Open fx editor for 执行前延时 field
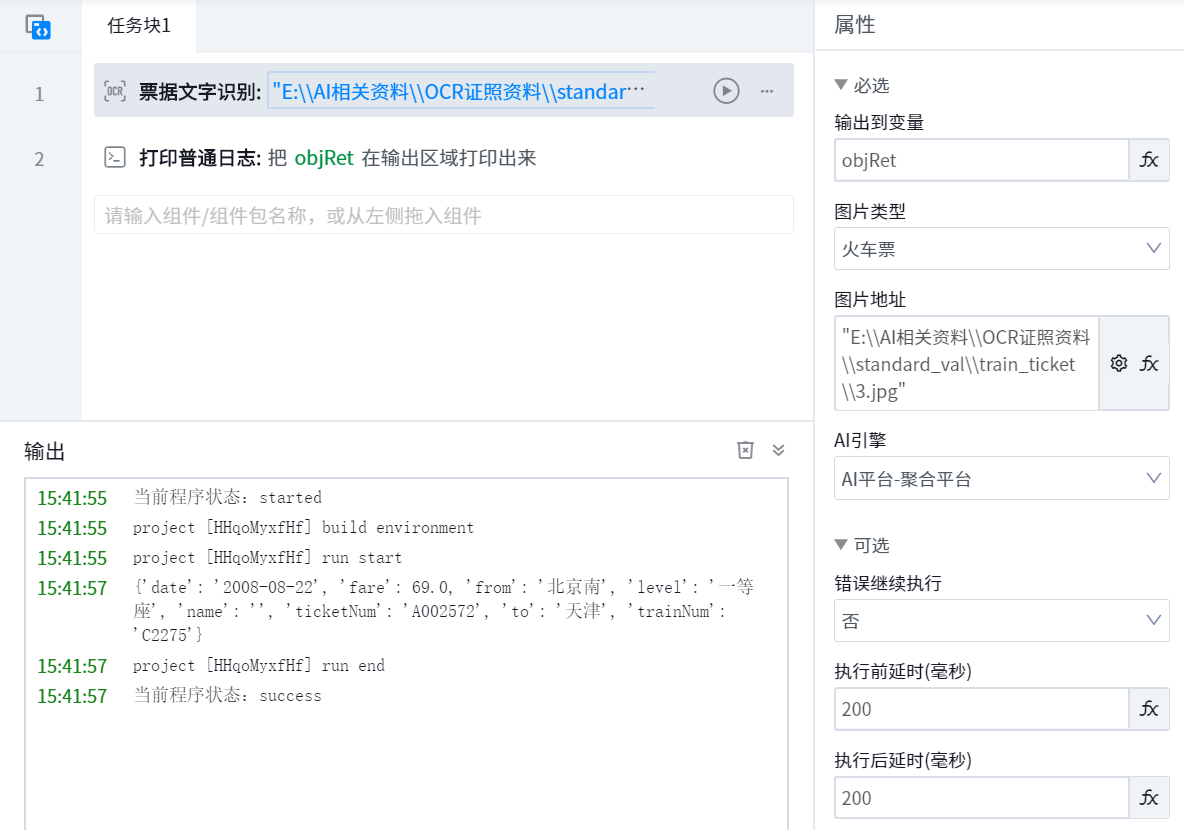Viewport: 1184px width, 830px height. coord(1149,709)
